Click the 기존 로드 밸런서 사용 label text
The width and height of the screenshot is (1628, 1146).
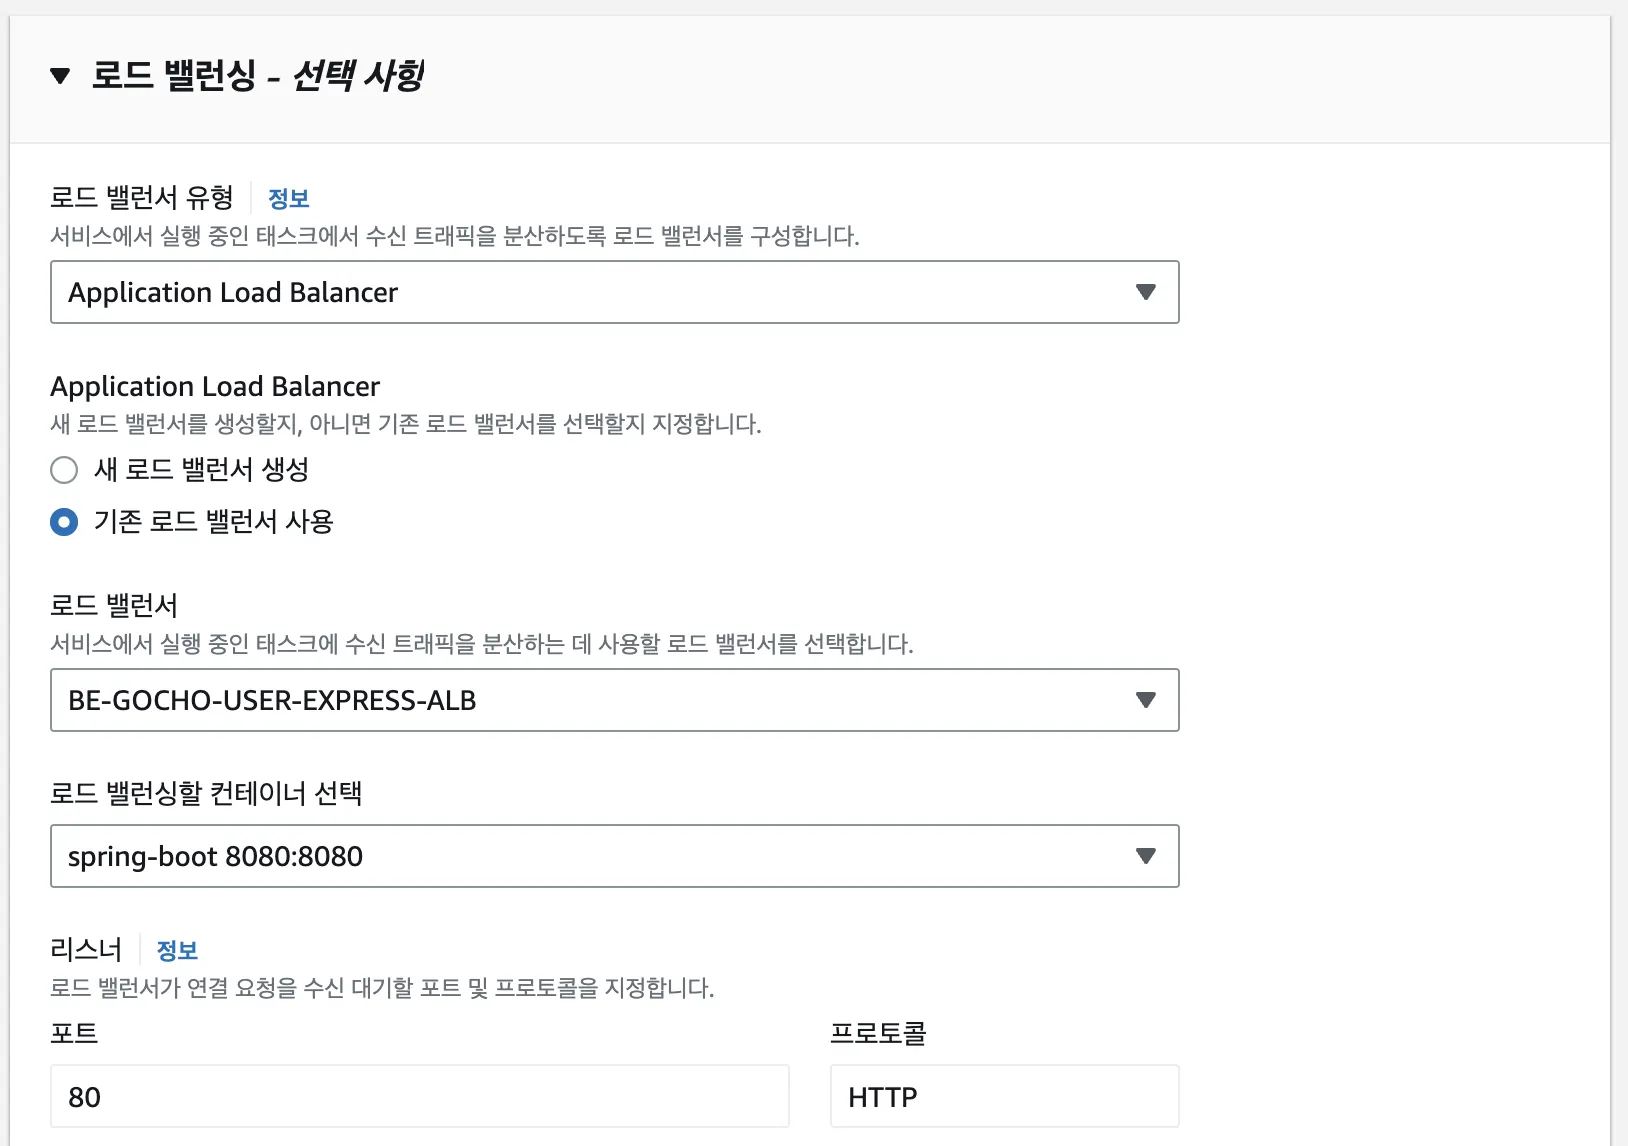213,522
